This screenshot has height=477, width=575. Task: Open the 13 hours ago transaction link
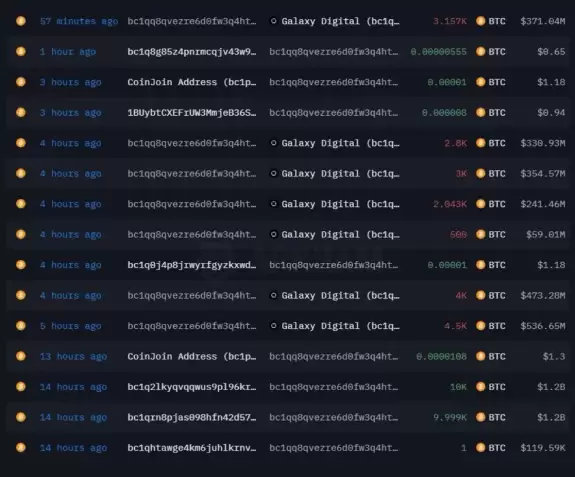tap(73, 356)
